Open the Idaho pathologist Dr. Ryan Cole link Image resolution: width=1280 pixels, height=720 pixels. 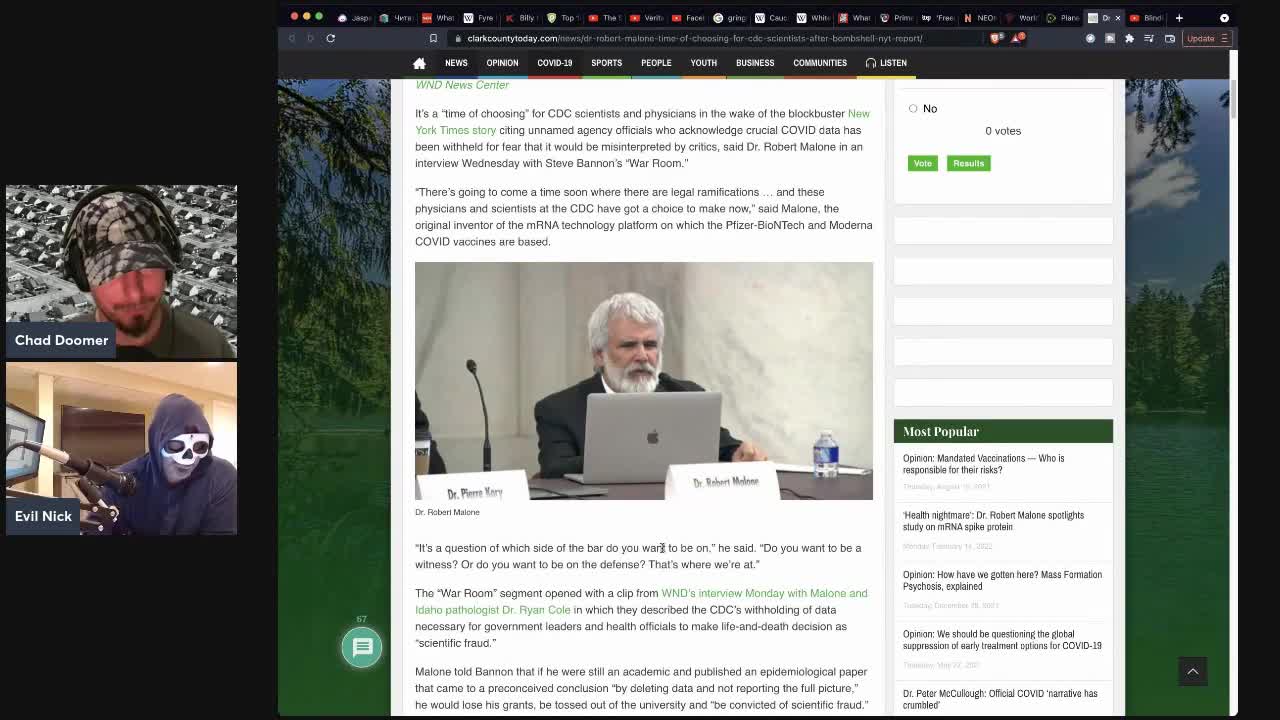tap(493, 610)
